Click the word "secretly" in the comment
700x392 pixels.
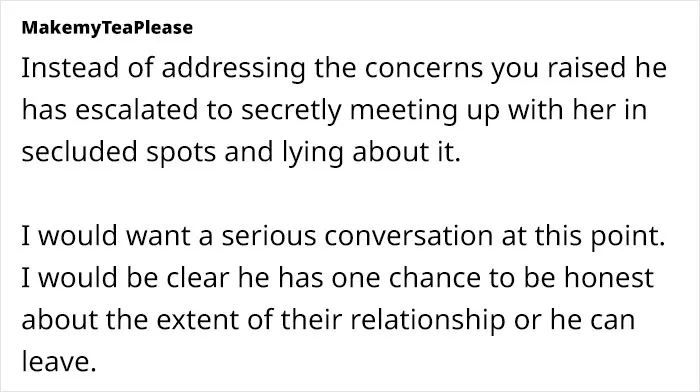coord(291,111)
